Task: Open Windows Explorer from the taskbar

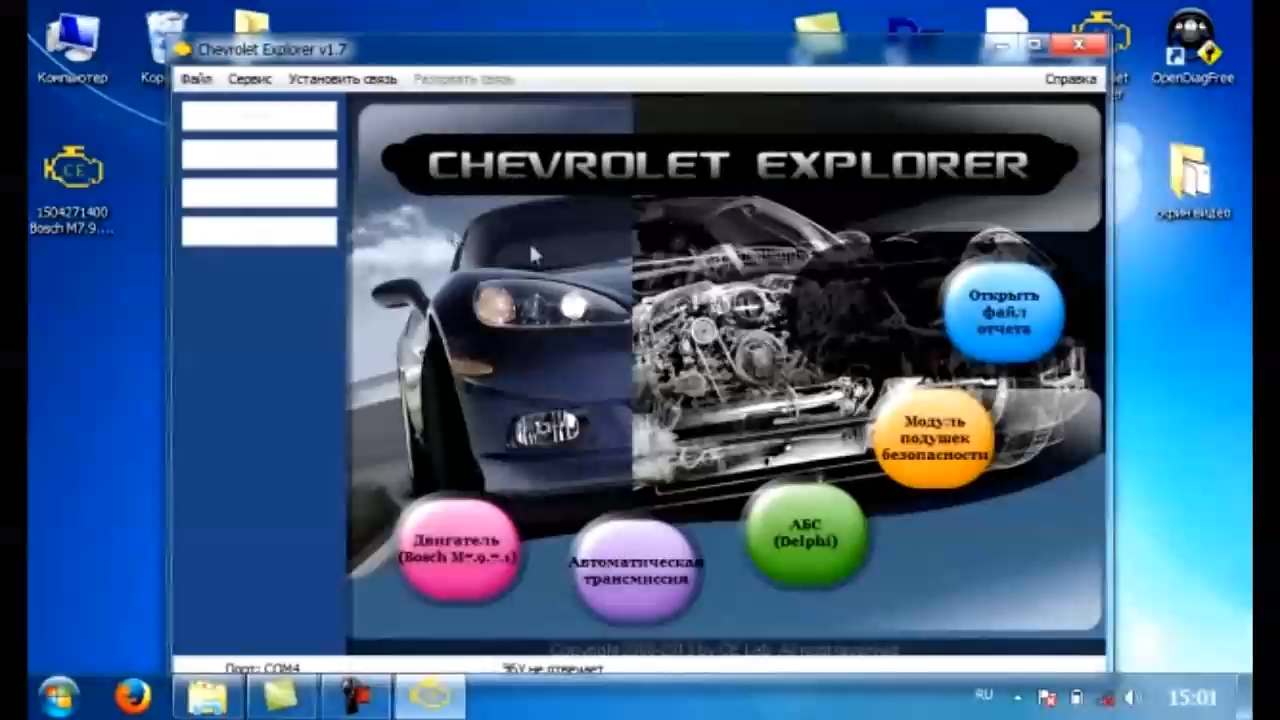Action: [207, 696]
